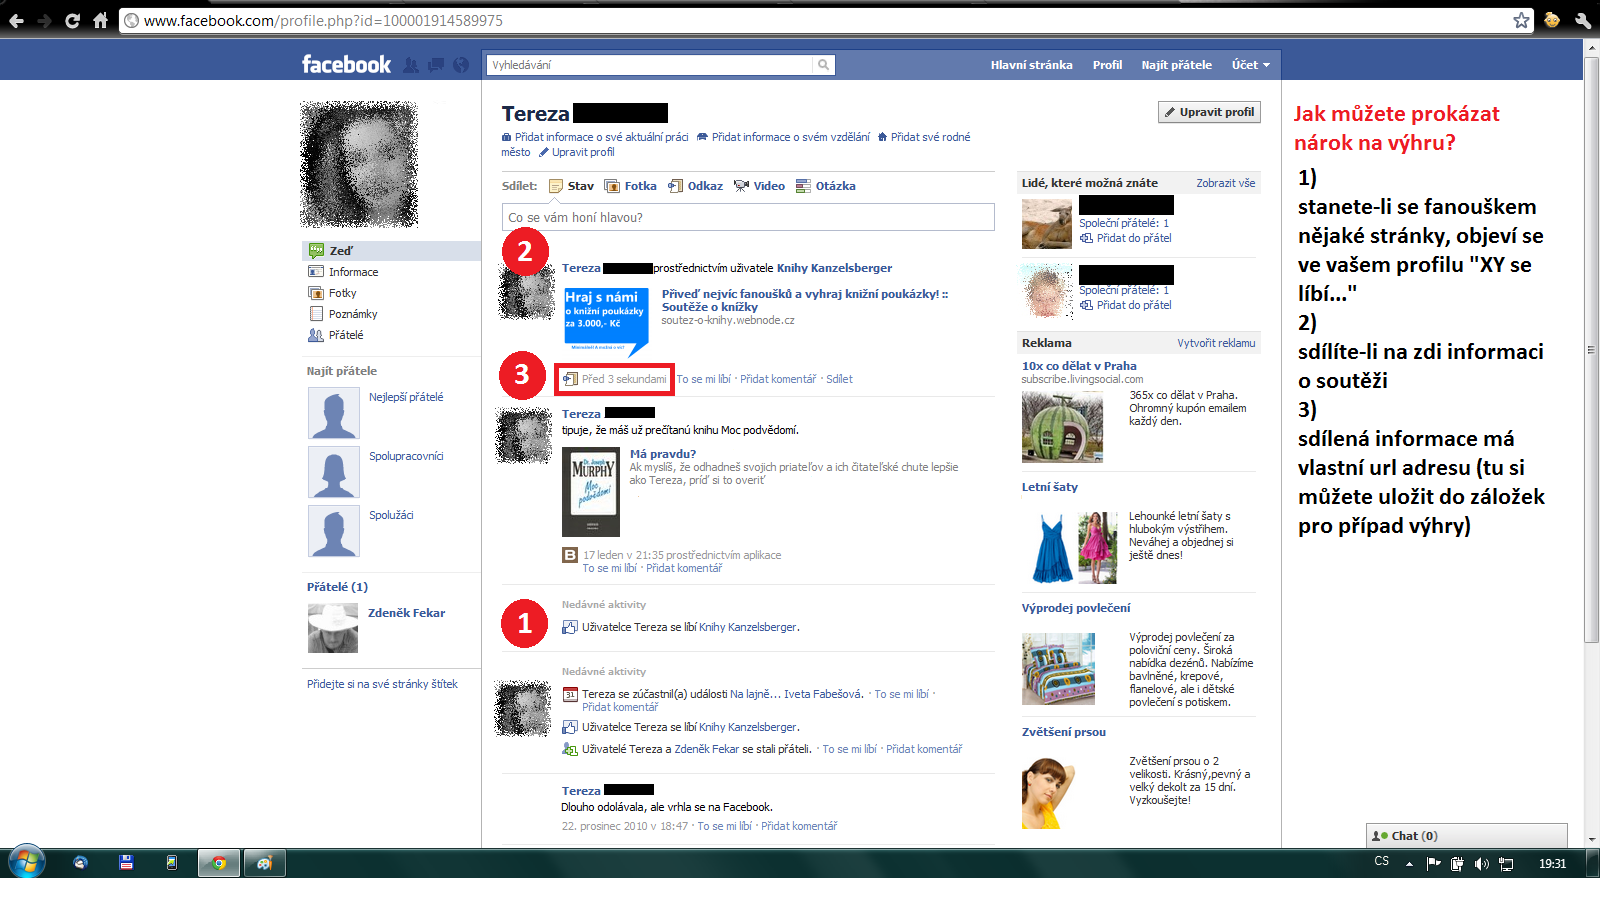This screenshot has height=900, width=1600.
Task: Open the Paint taskbar icon
Action: coord(264,863)
